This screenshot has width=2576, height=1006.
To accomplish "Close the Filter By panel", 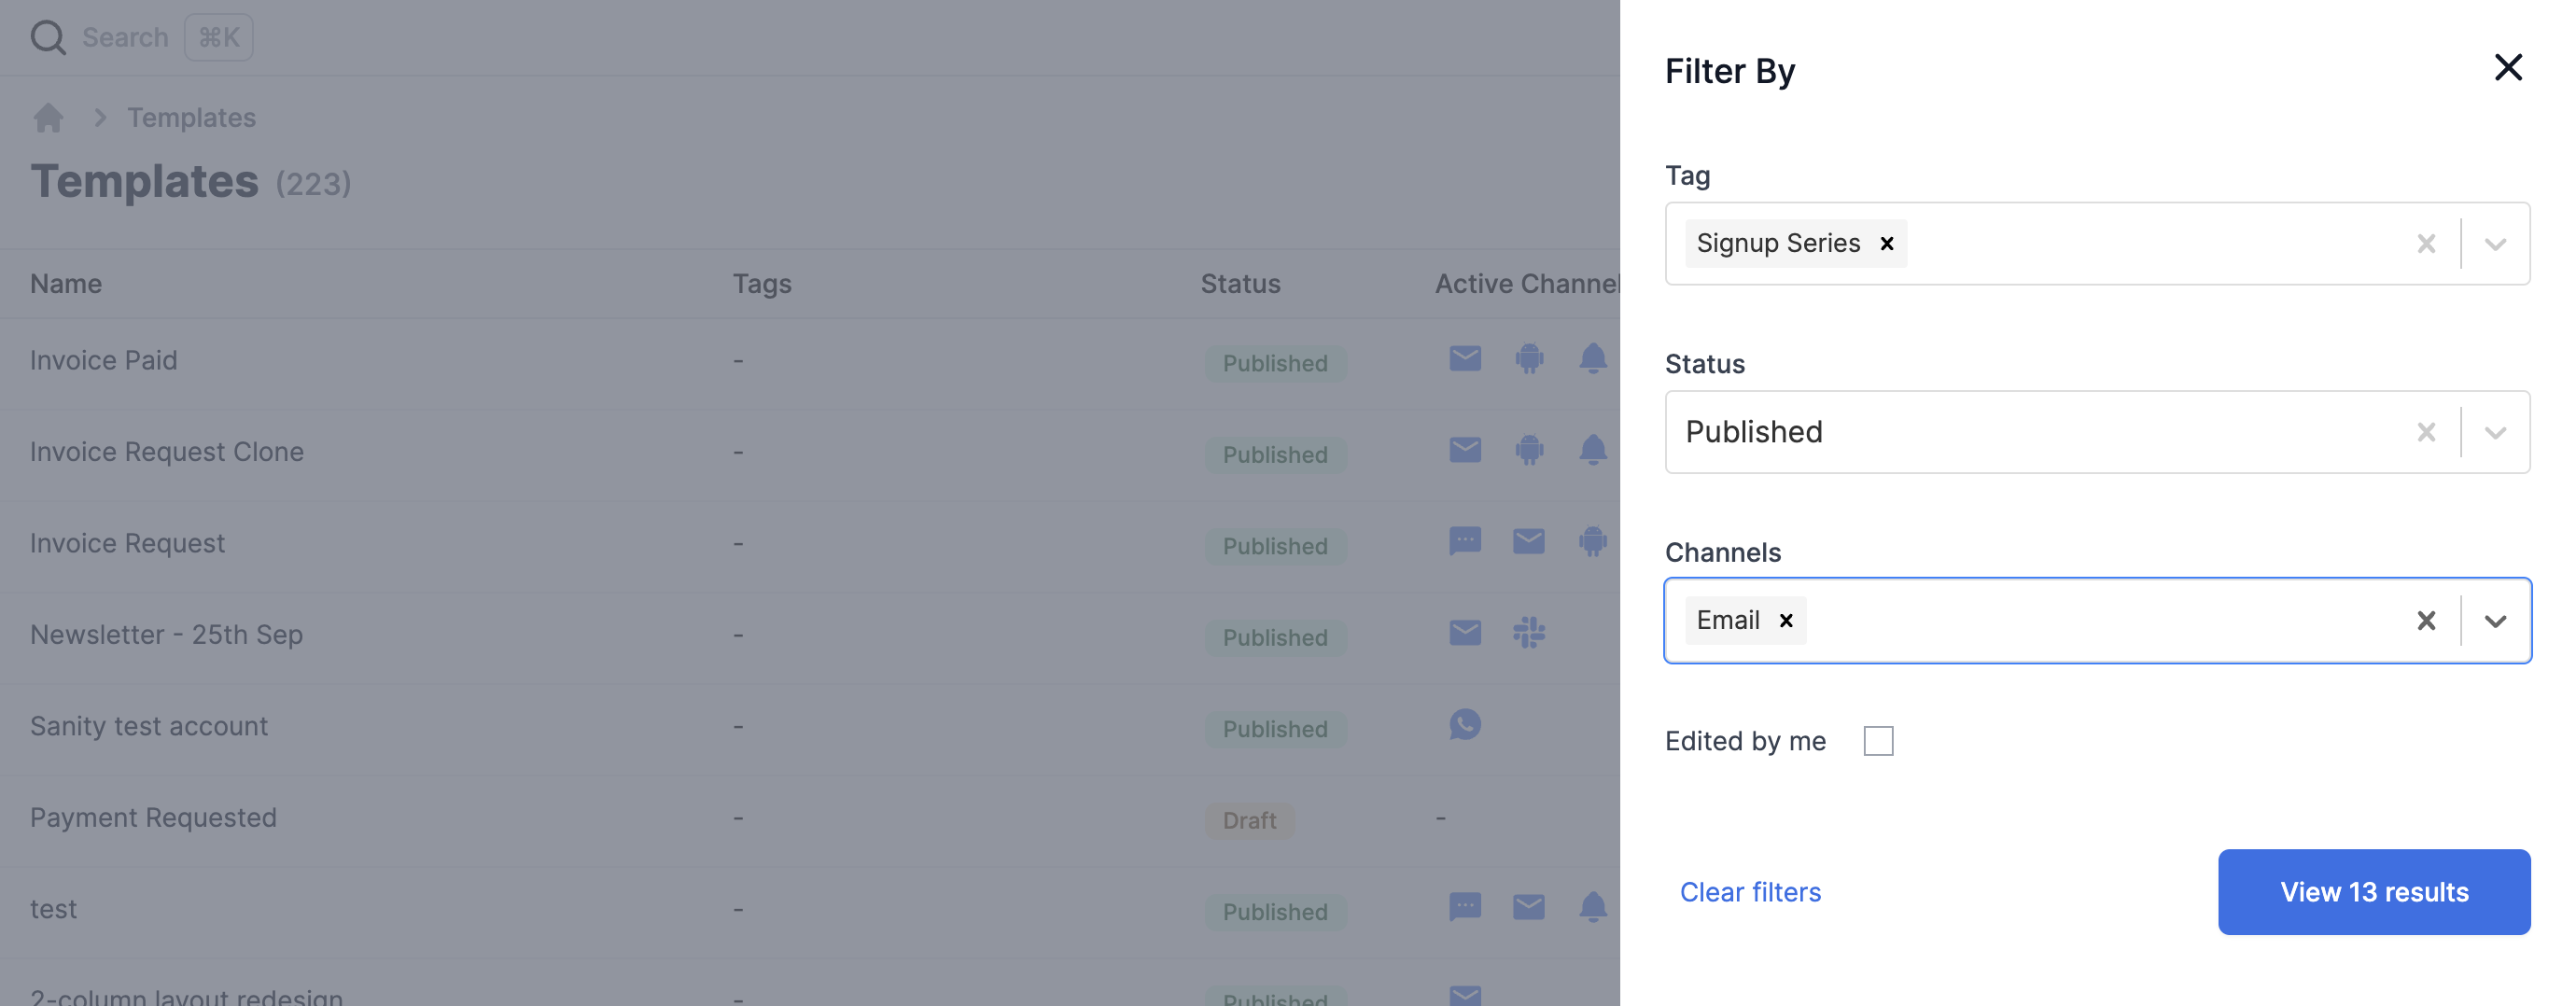I will click(2508, 68).
